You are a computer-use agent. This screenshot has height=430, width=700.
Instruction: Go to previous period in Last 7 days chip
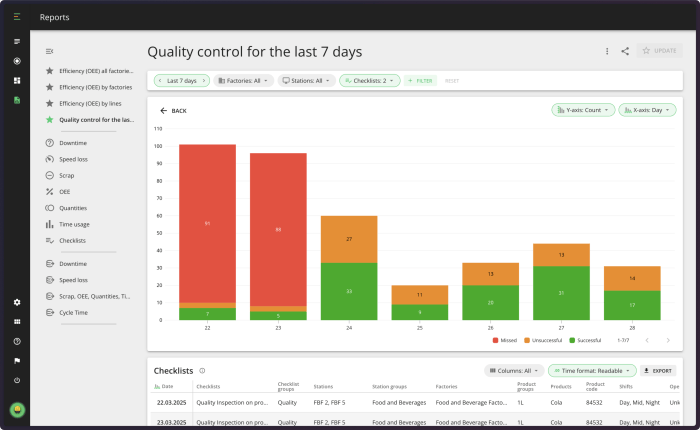click(x=160, y=81)
